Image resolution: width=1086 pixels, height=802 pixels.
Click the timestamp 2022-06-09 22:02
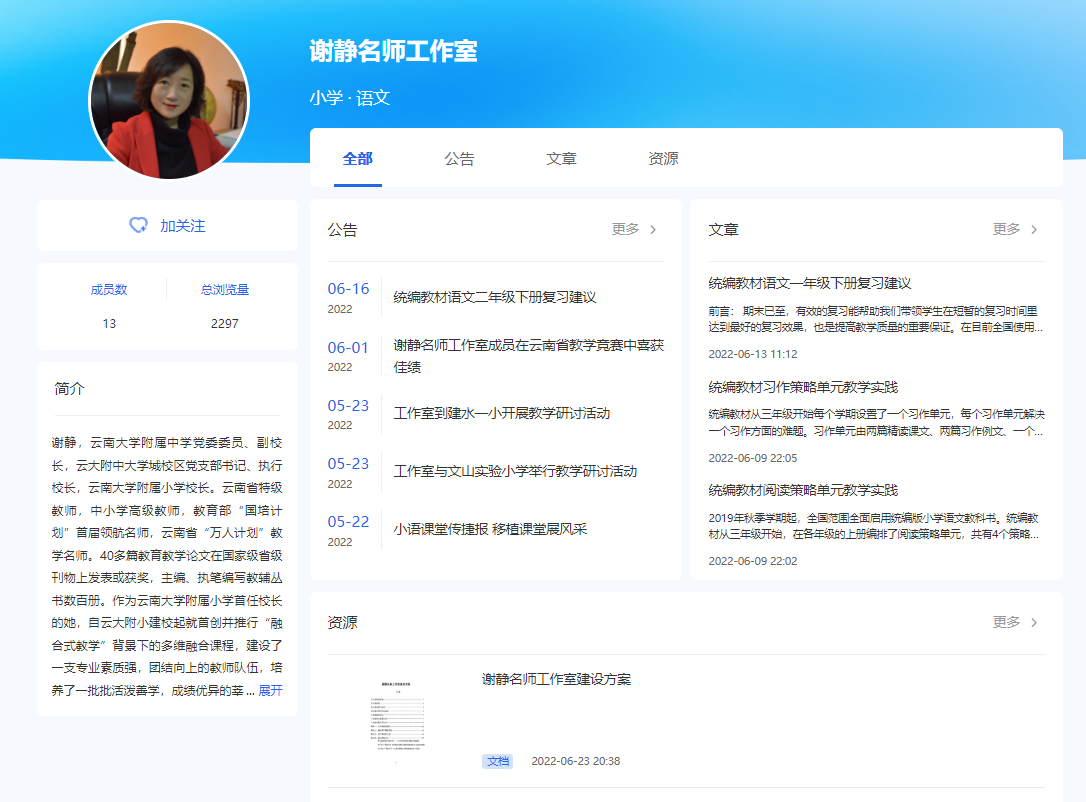(x=753, y=561)
